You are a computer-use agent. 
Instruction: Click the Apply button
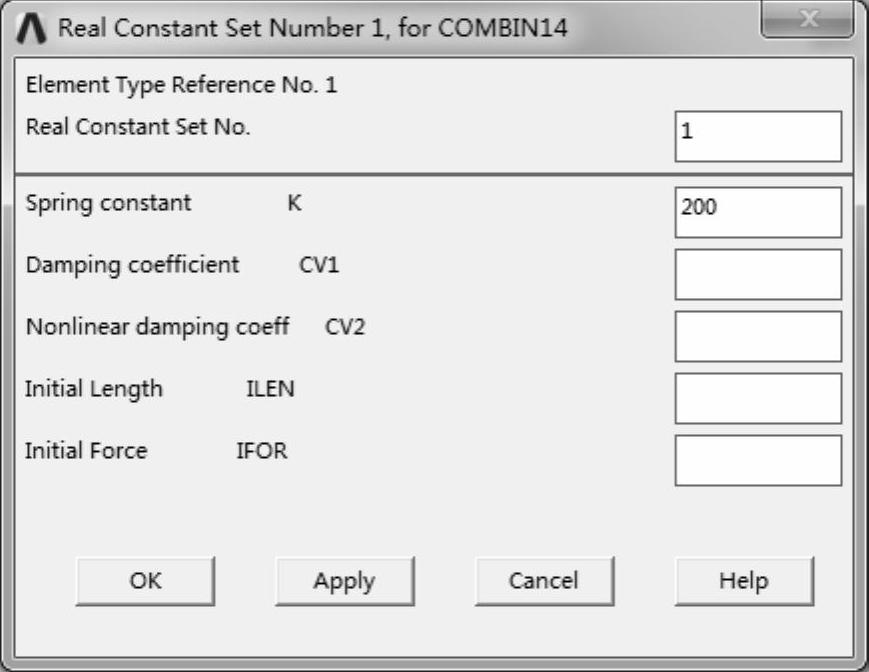[344, 581]
